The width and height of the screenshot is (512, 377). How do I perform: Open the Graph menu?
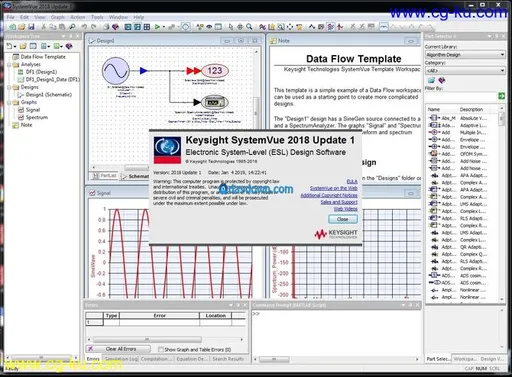[x=58, y=17]
